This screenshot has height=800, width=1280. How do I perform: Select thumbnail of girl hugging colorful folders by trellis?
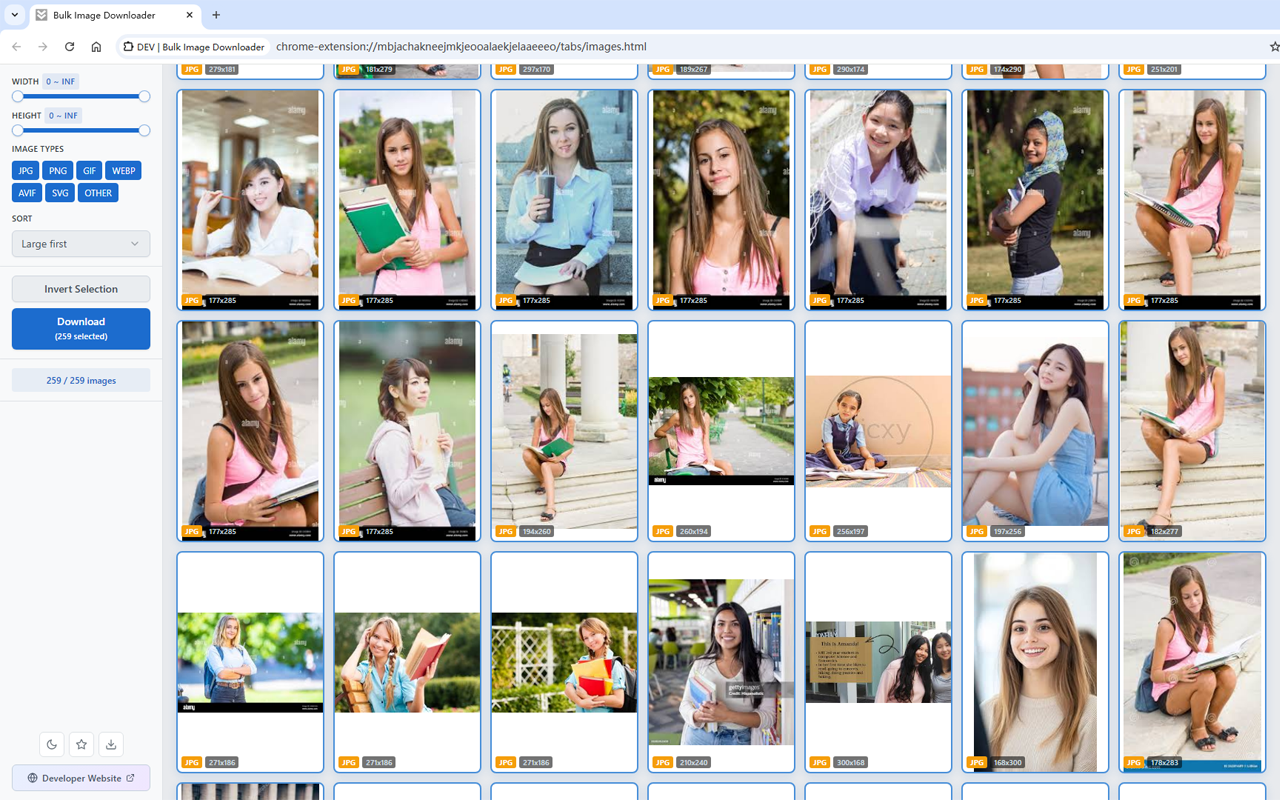(x=564, y=662)
